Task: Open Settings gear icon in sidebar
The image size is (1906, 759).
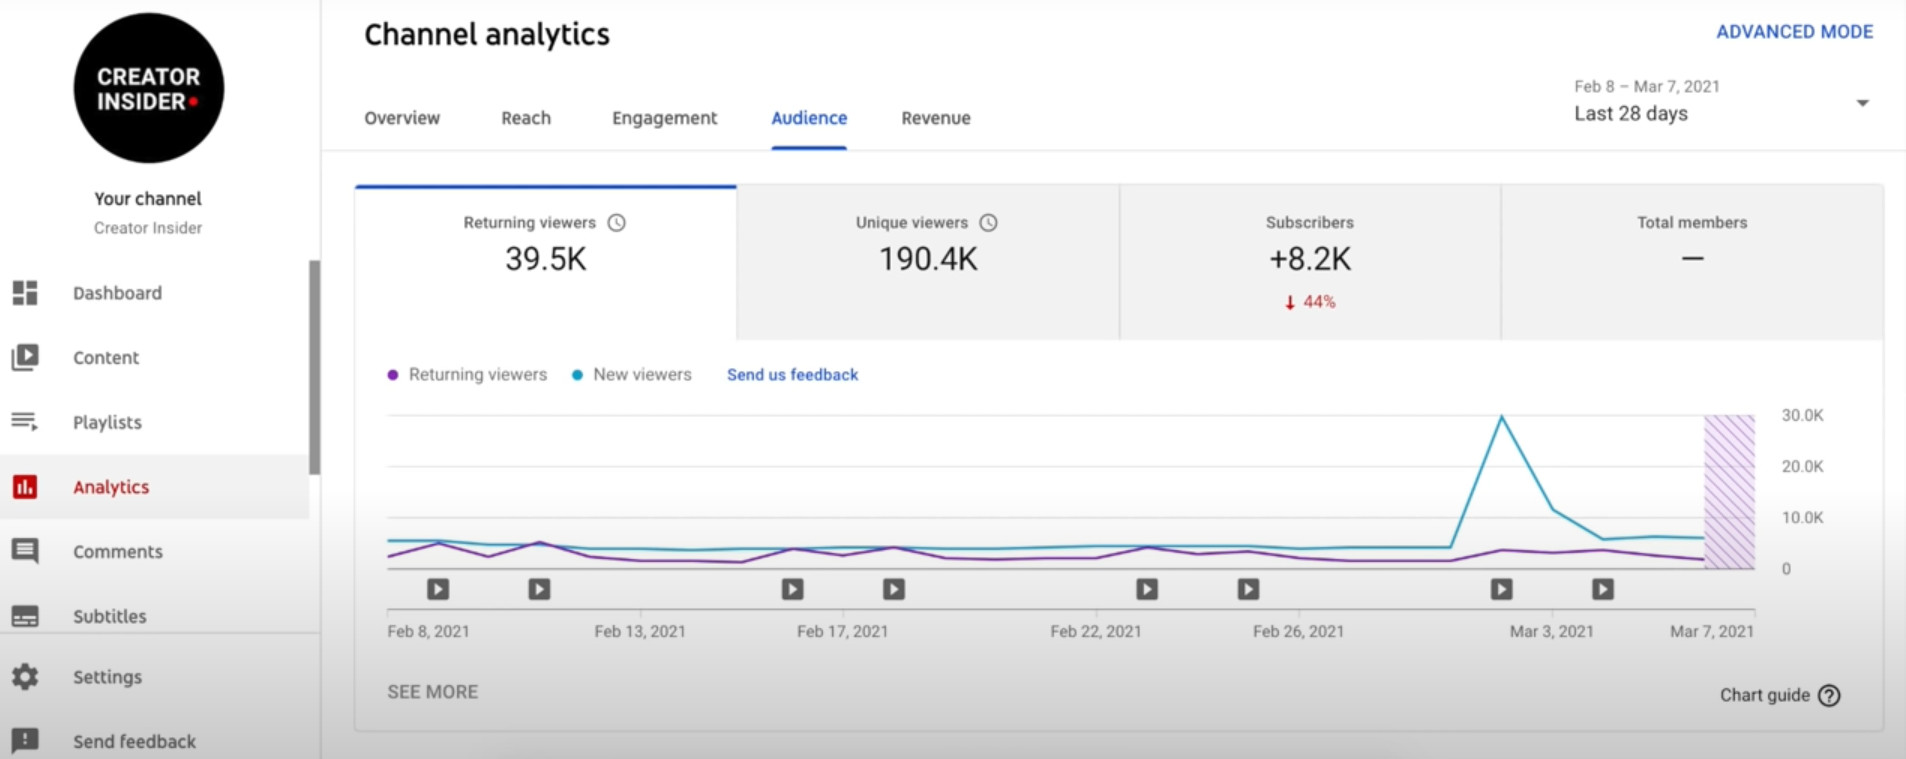Action: [25, 677]
